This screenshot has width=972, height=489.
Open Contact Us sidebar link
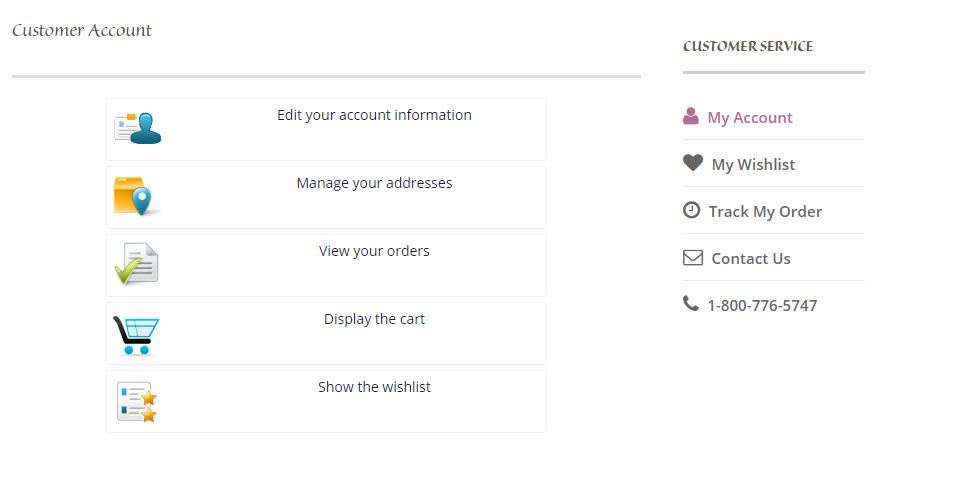[x=751, y=258]
